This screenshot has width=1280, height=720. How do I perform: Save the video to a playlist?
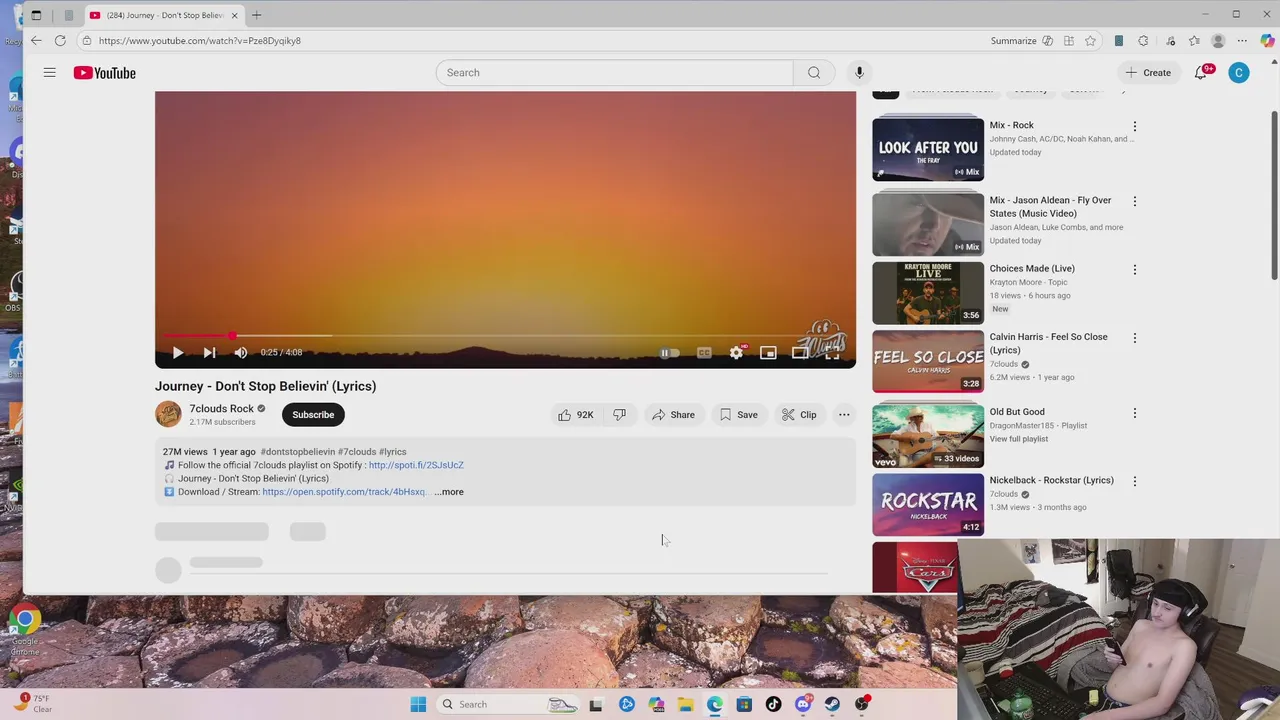point(738,415)
